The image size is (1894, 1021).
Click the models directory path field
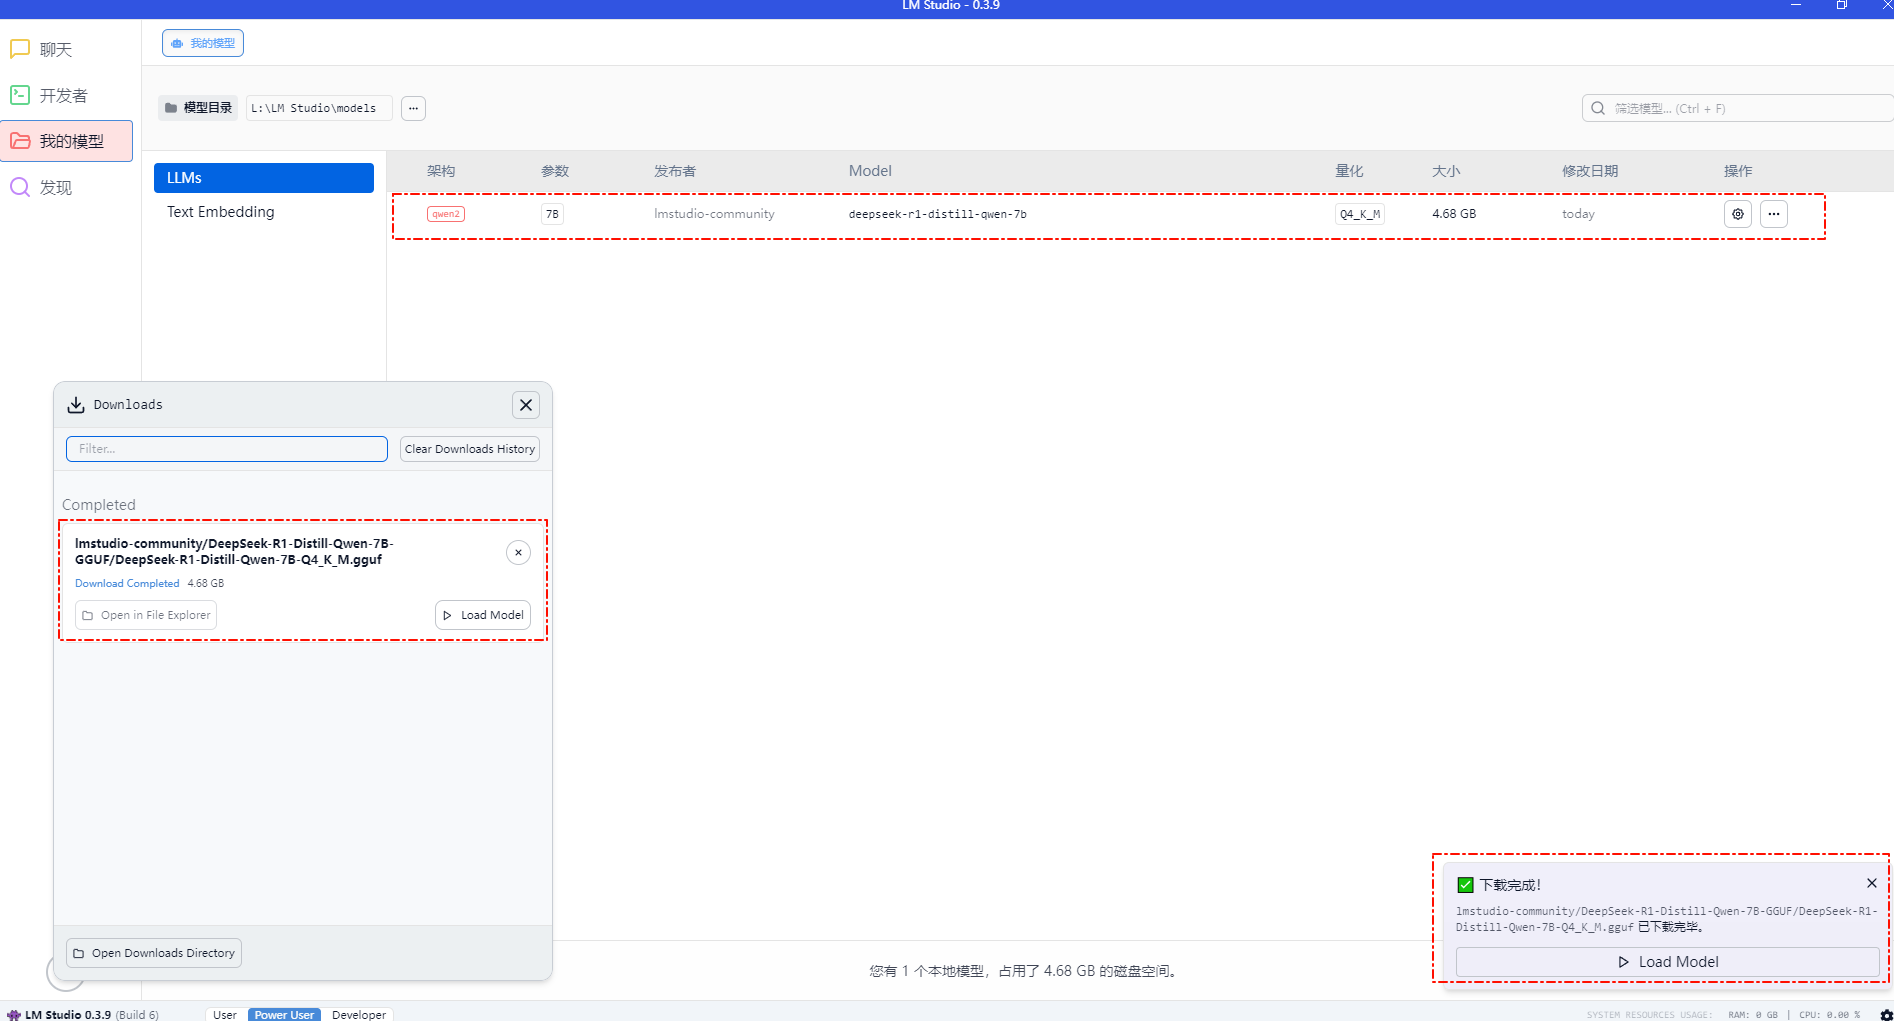click(x=319, y=108)
